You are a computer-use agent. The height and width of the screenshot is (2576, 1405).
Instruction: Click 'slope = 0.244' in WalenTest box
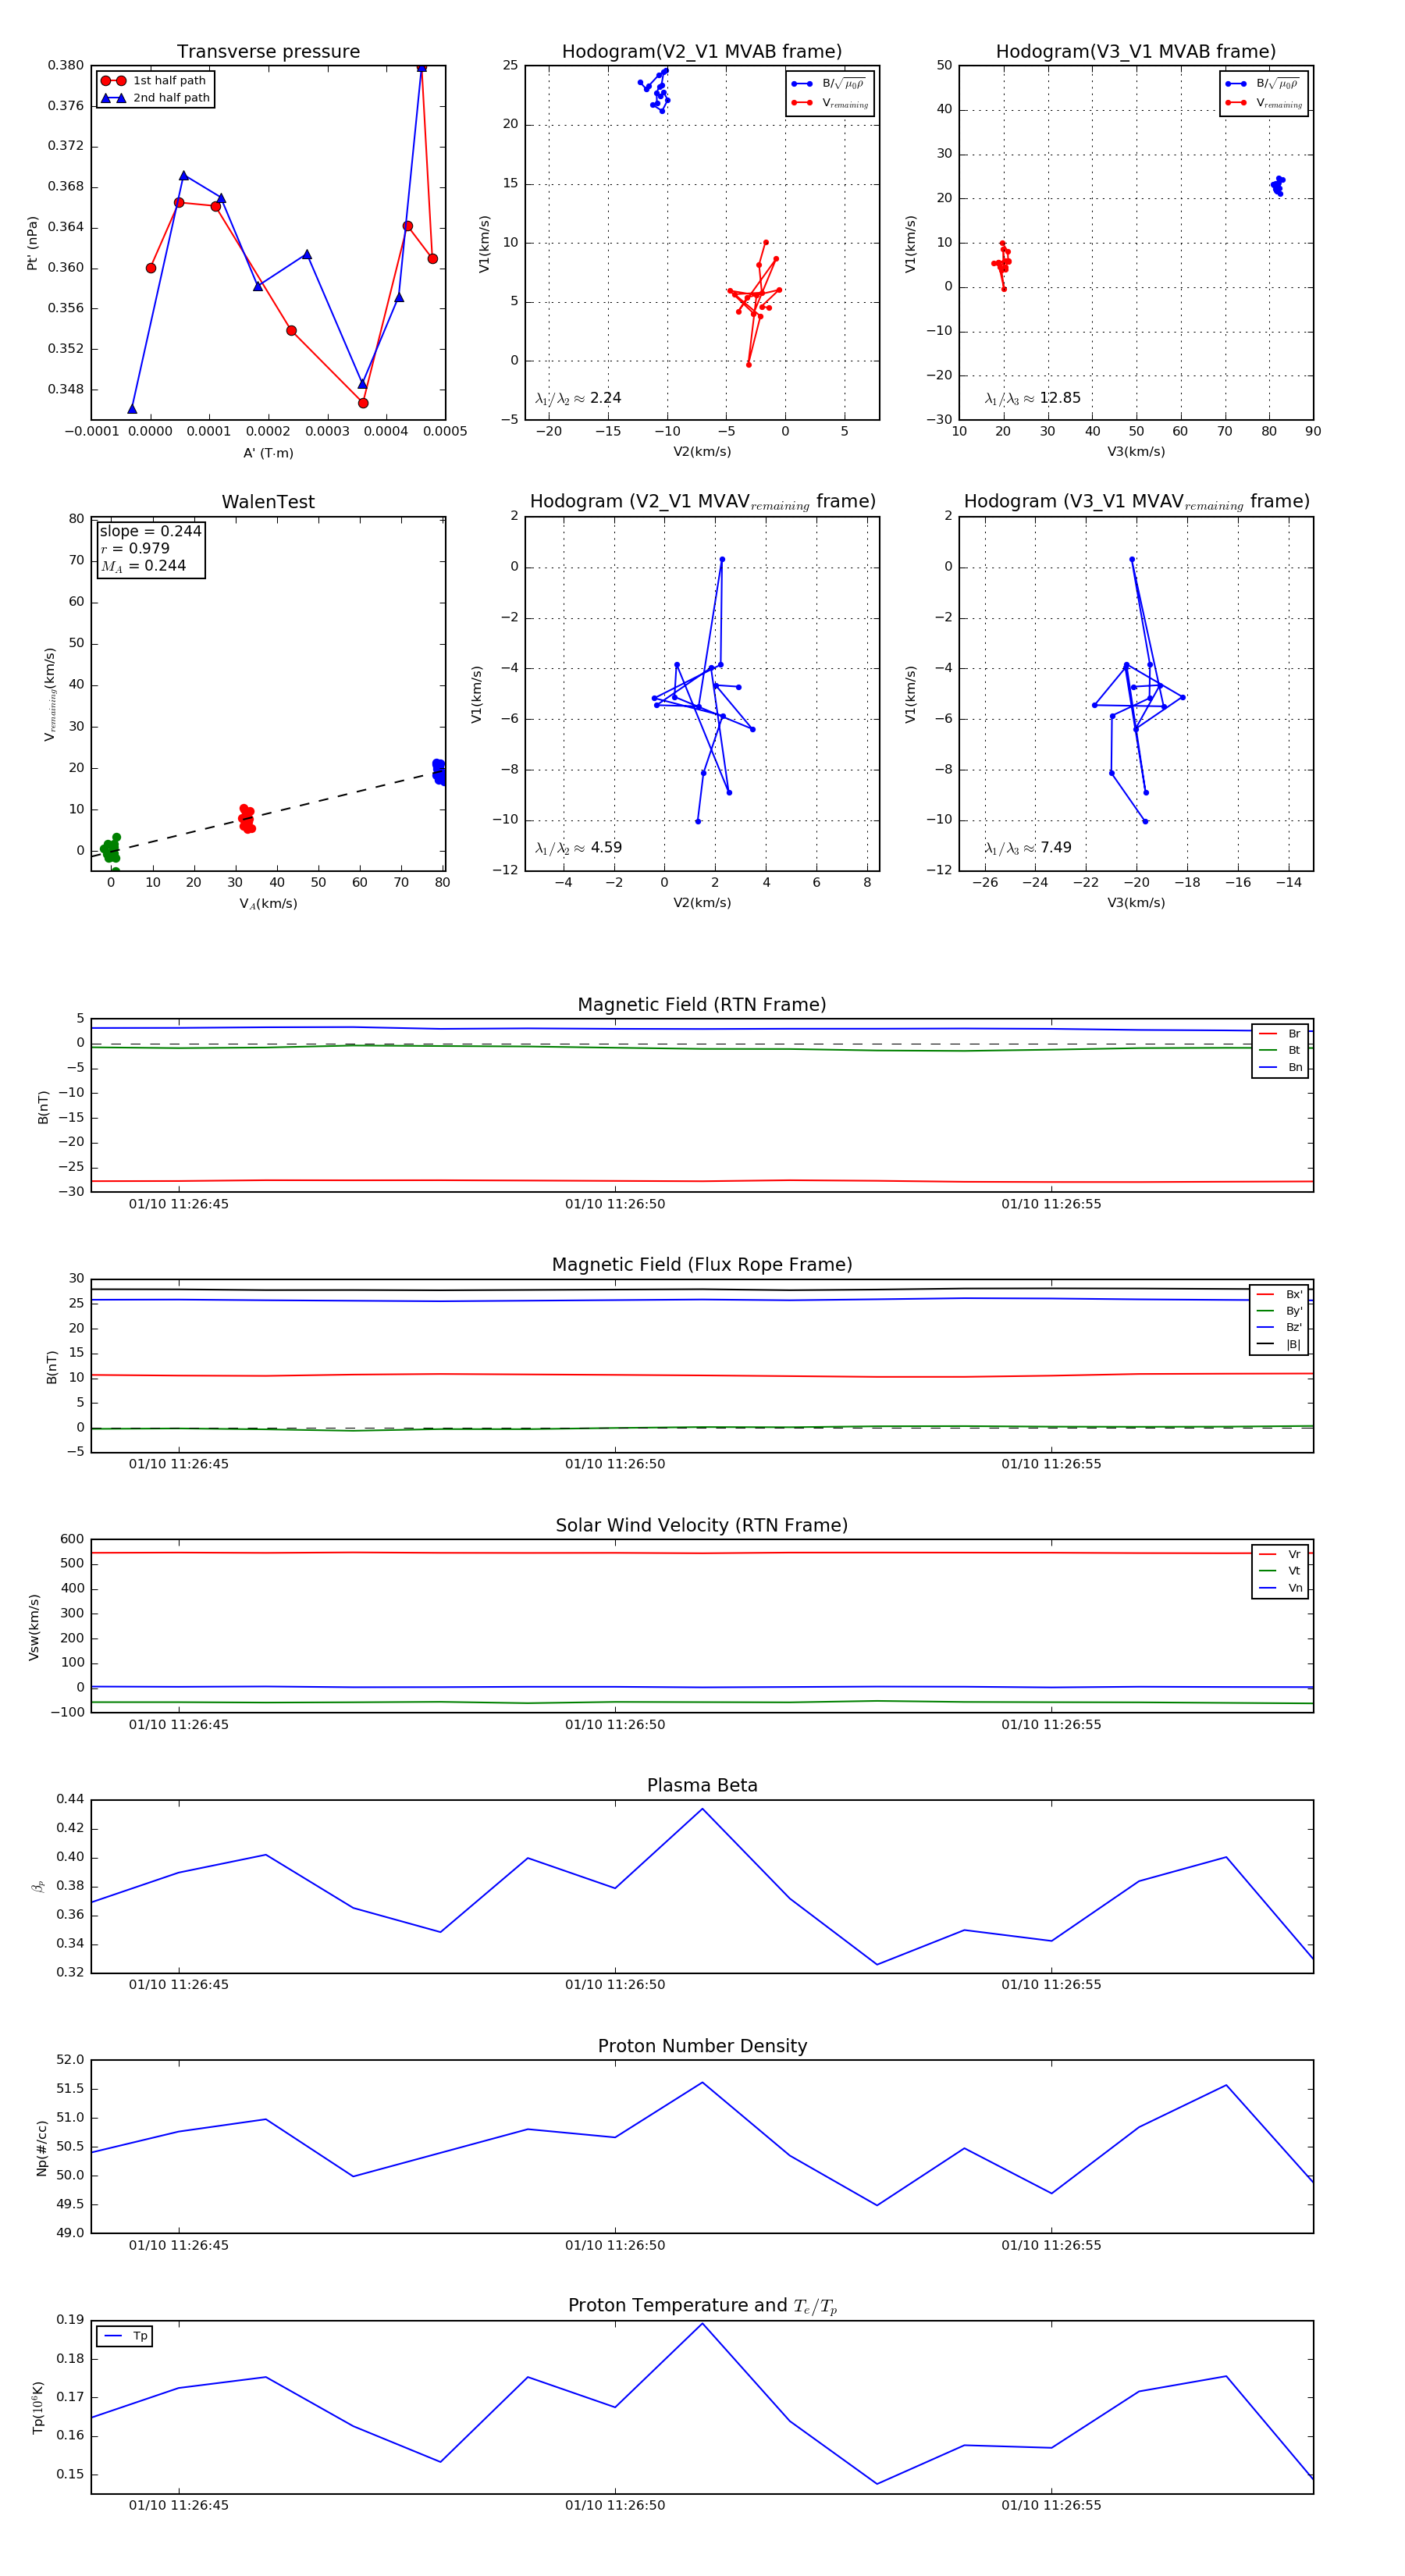(x=150, y=531)
